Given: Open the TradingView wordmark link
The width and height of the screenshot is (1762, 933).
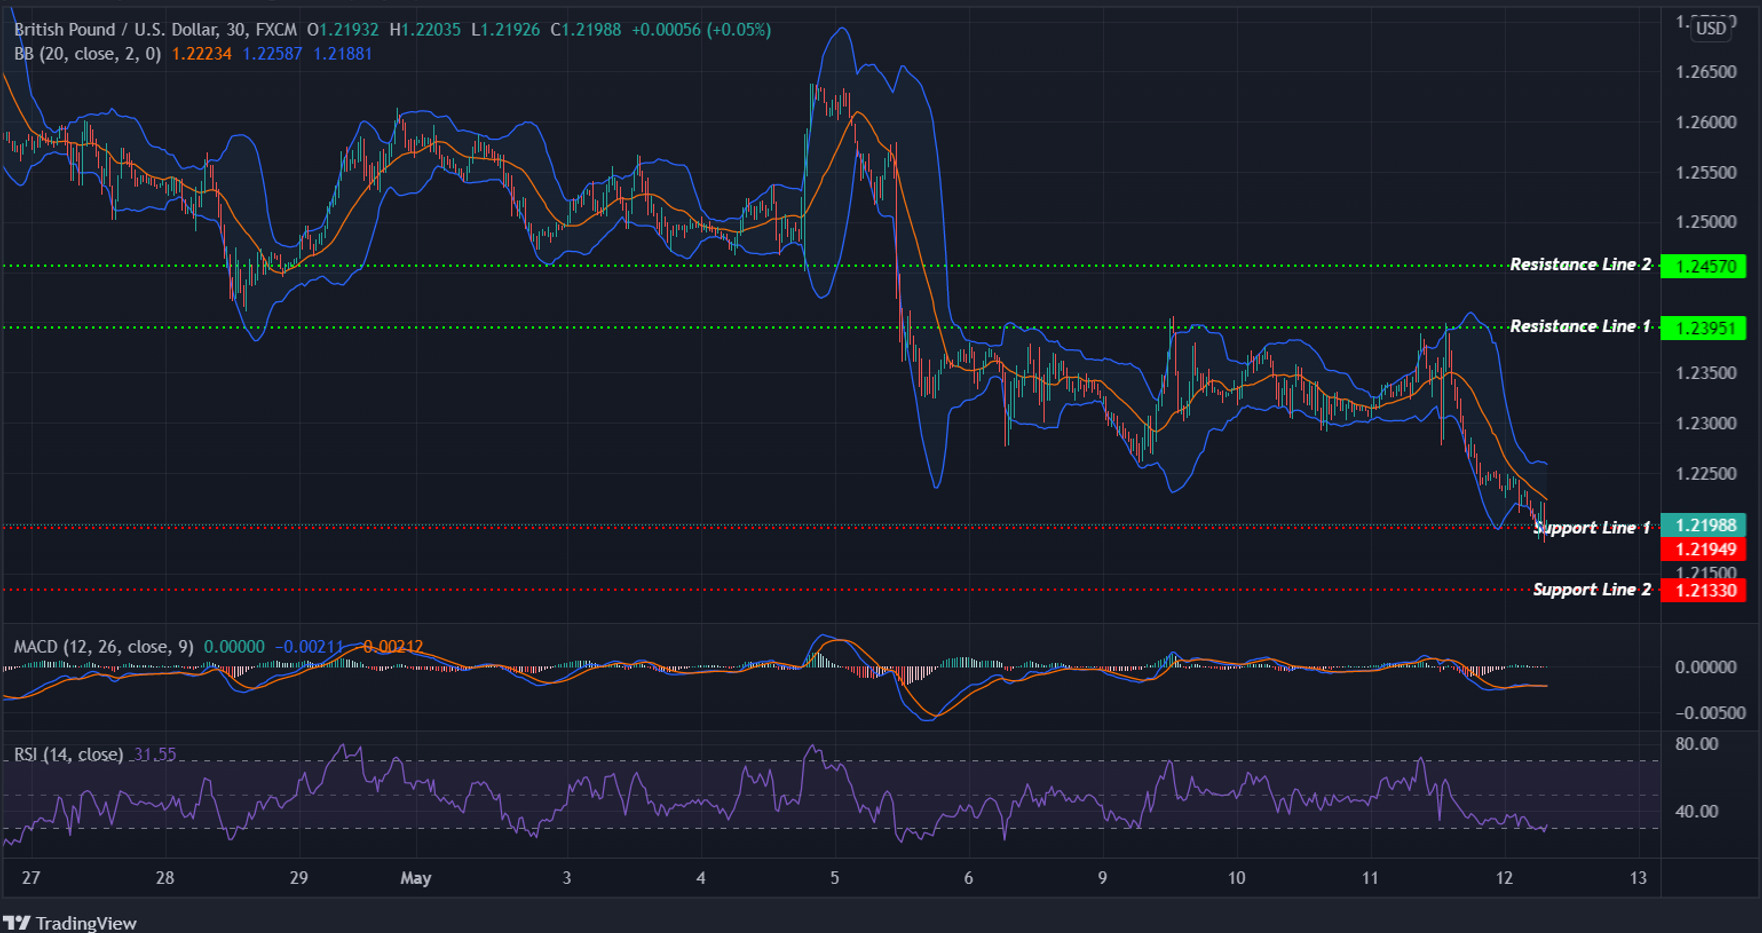Looking at the screenshot, I should coord(86,923).
